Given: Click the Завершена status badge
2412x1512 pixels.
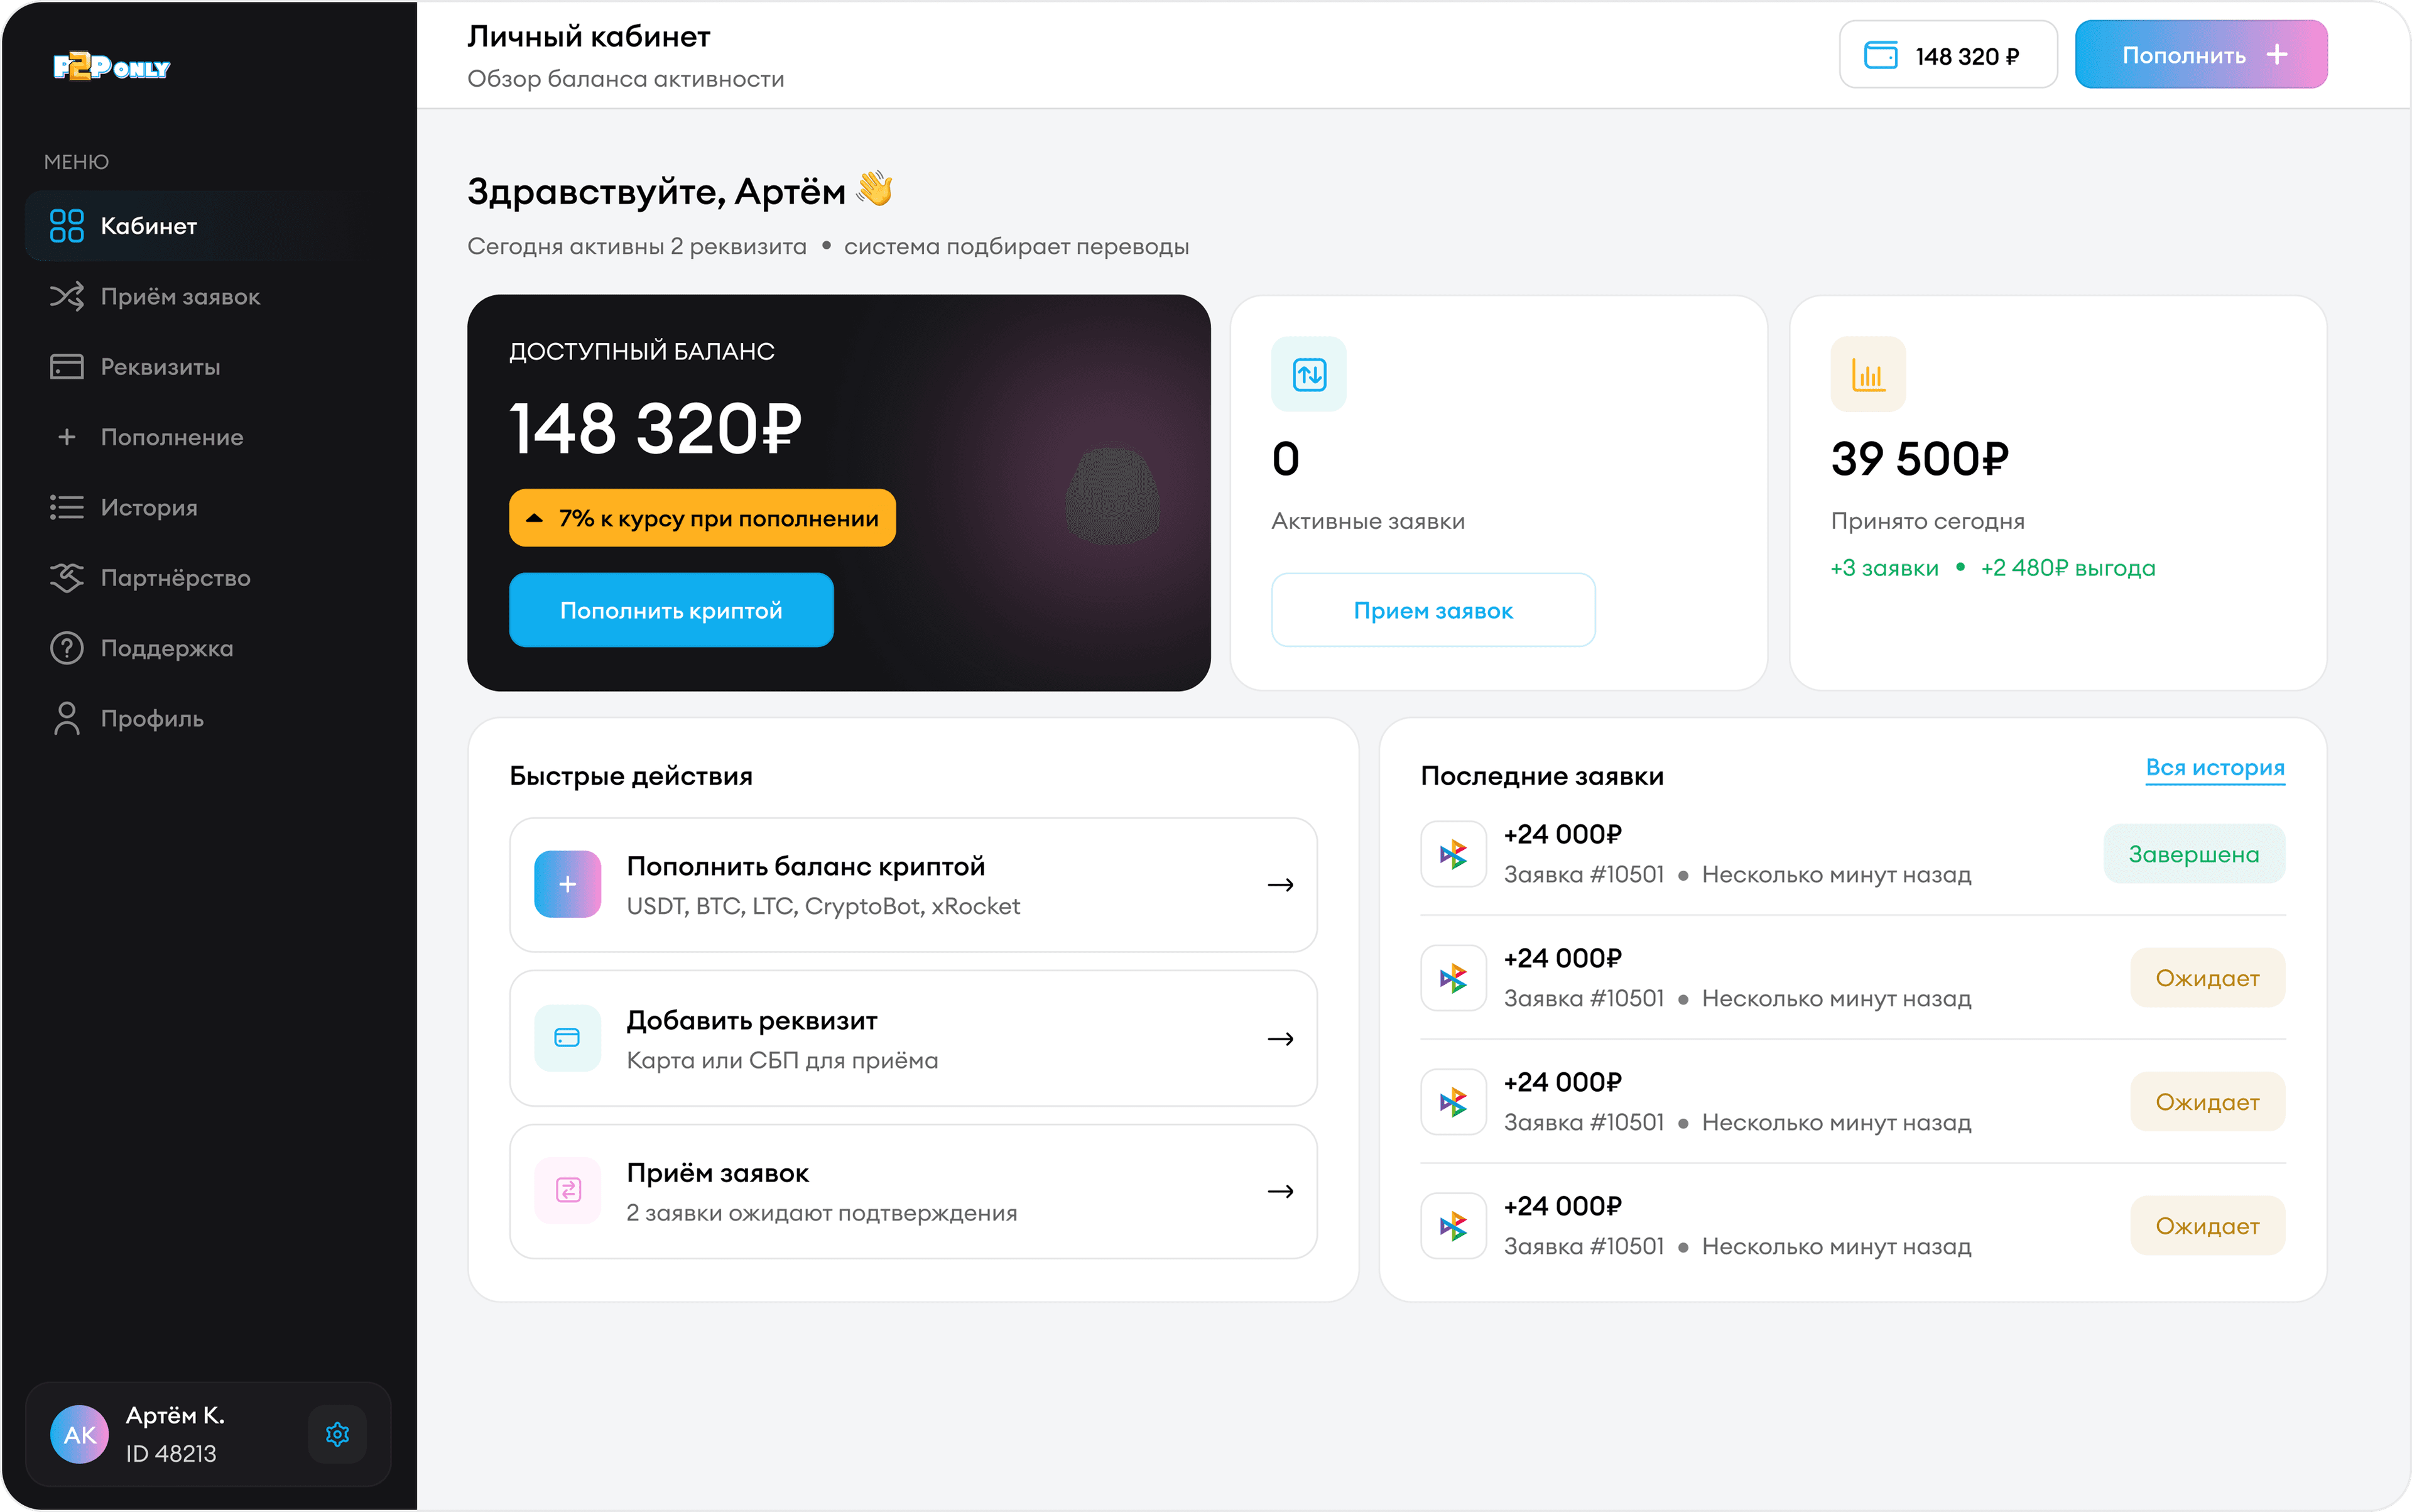Looking at the screenshot, I should point(2194,854).
